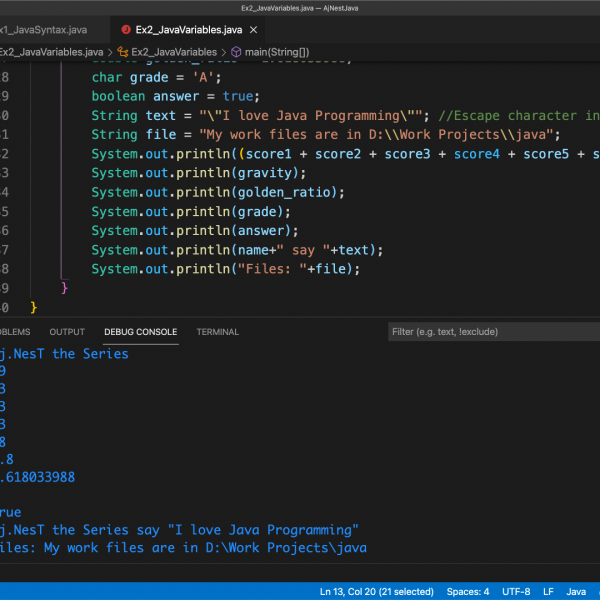Click the method cube icon beside main(String[])
The width and height of the screenshot is (600, 600).
pos(236,52)
